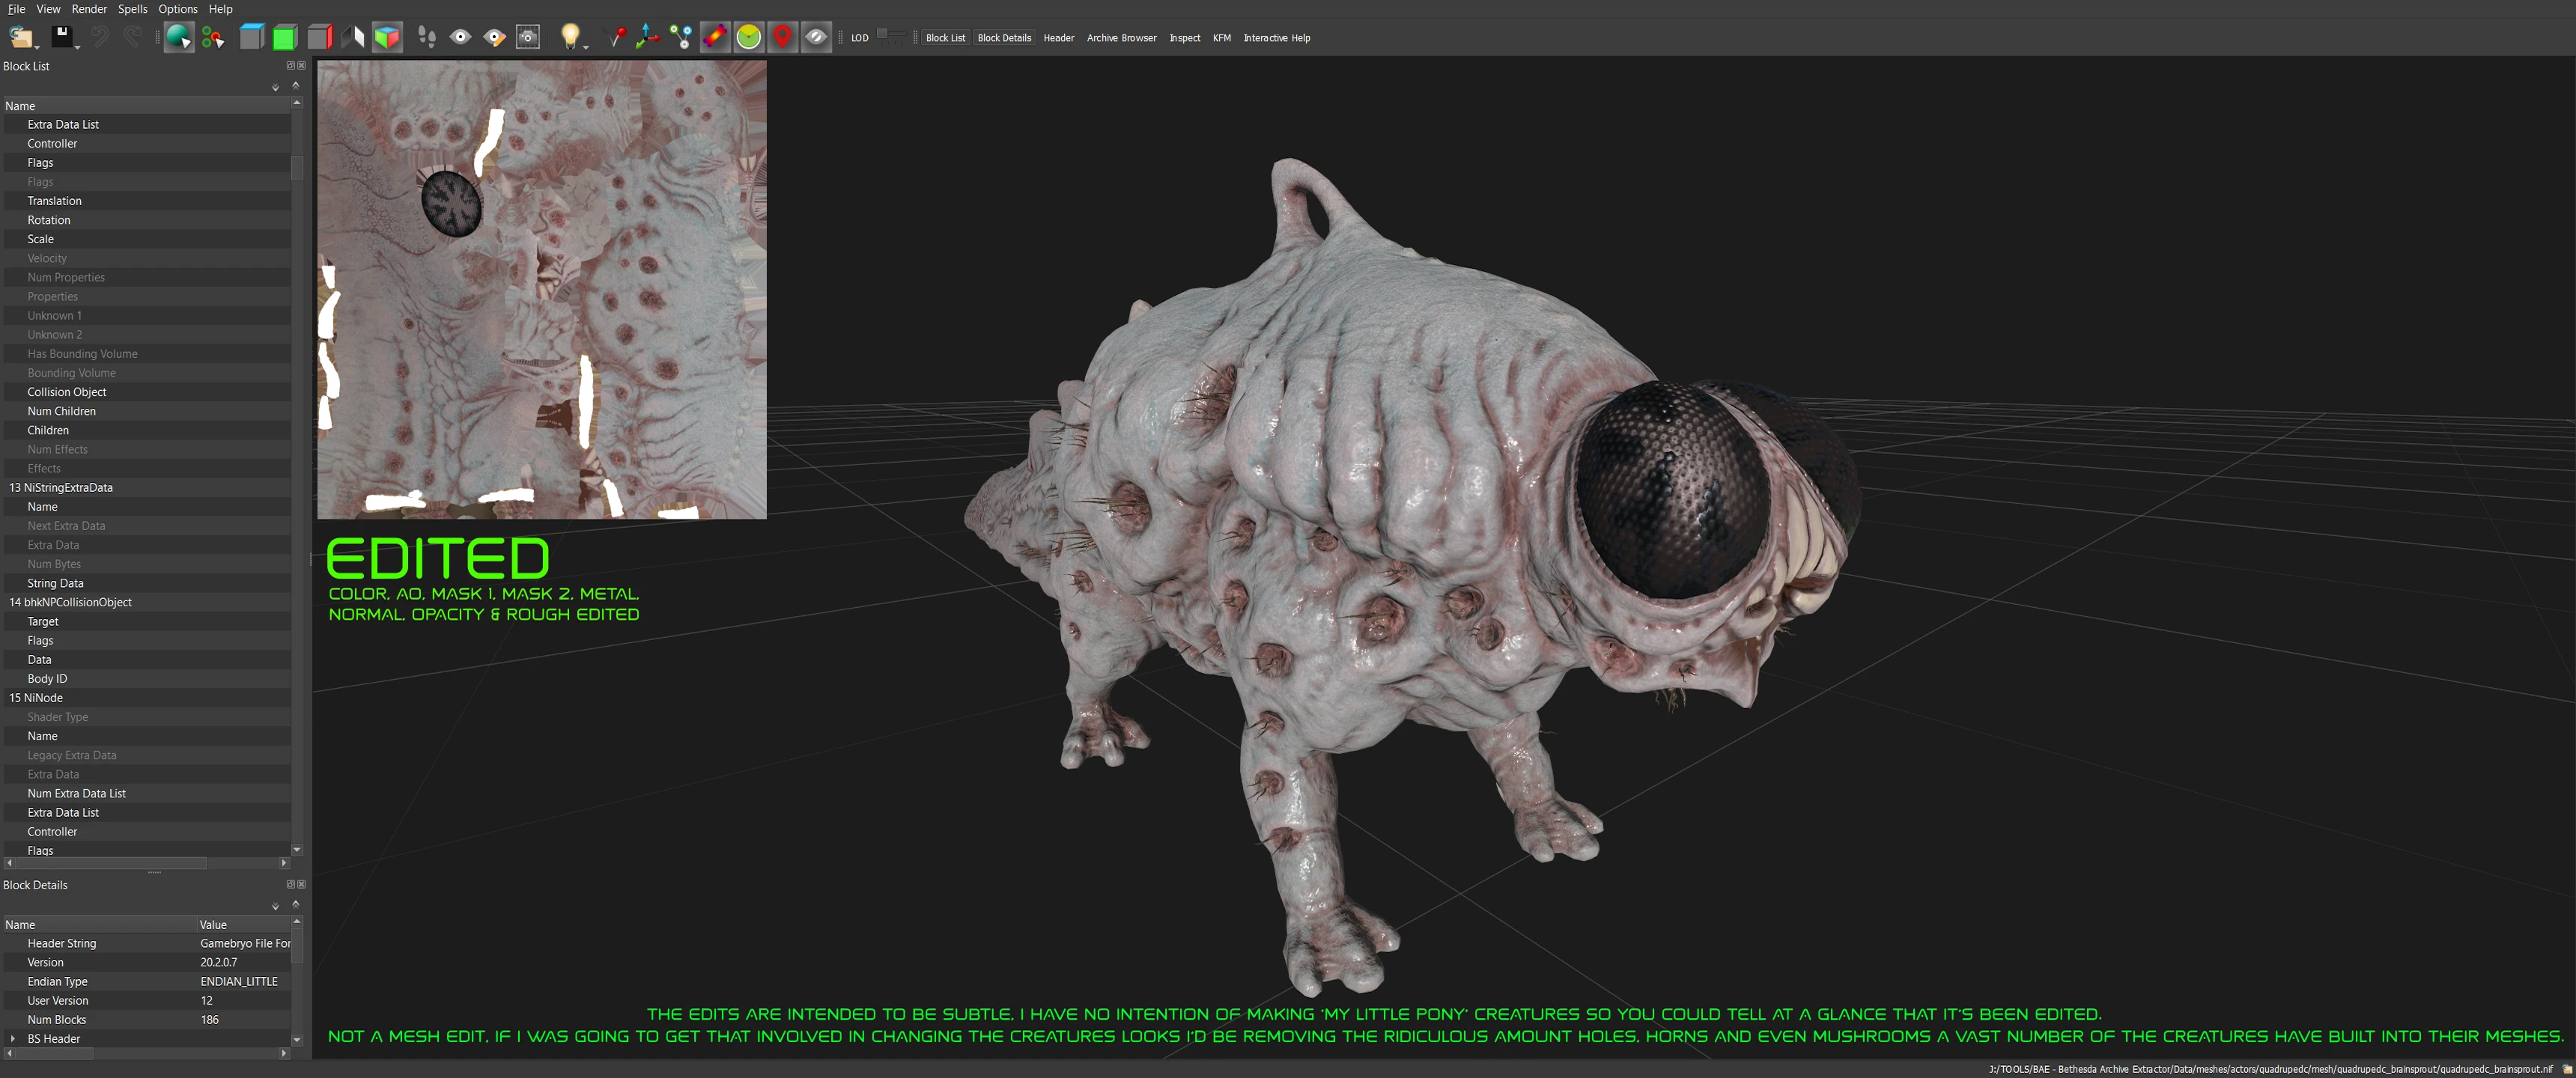This screenshot has width=2576, height=1078.
Task: Toggle the colorful textures button
Action: click(715, 37)
